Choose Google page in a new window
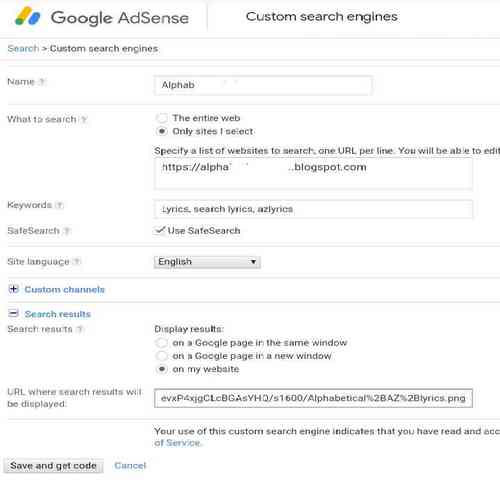The width and height of the screenshot is (500, 500). 162,356
